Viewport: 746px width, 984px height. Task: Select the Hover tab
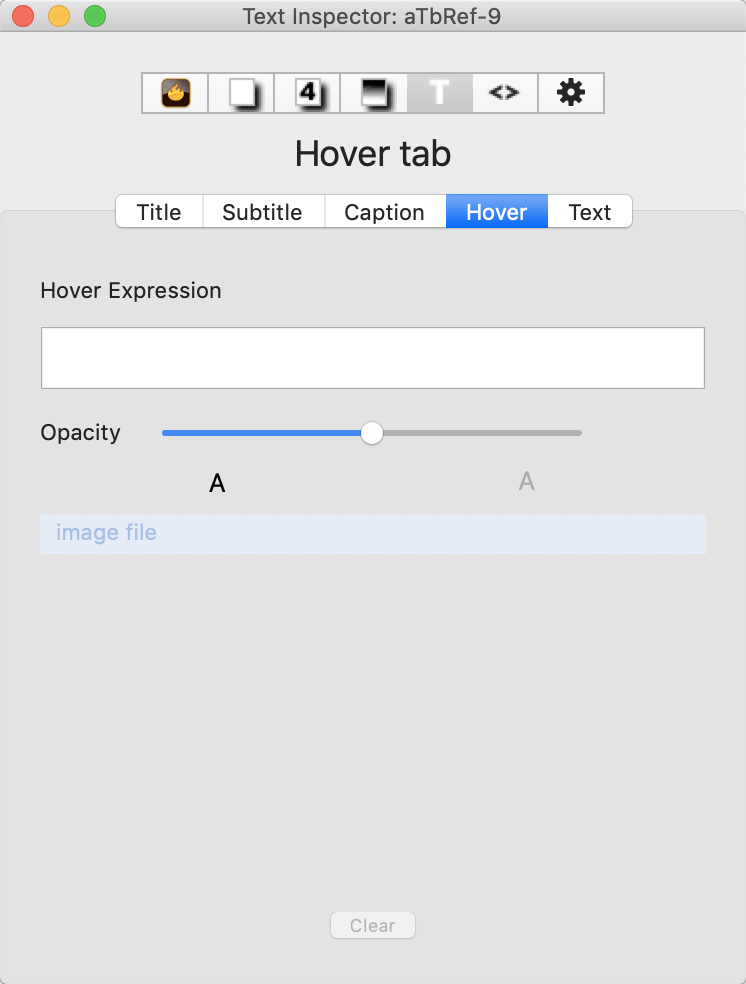pyautogui.click(x=496, y=212)
